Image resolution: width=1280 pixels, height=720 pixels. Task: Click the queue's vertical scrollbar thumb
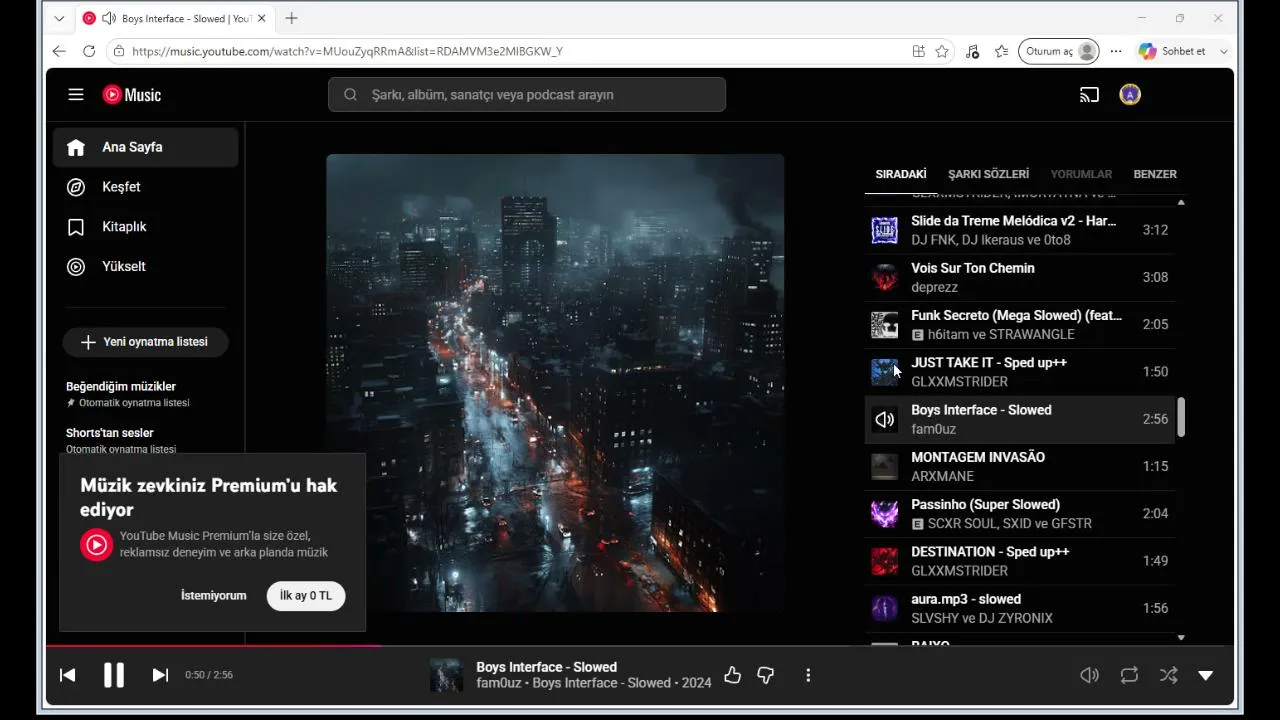[x=1181, y=417]
